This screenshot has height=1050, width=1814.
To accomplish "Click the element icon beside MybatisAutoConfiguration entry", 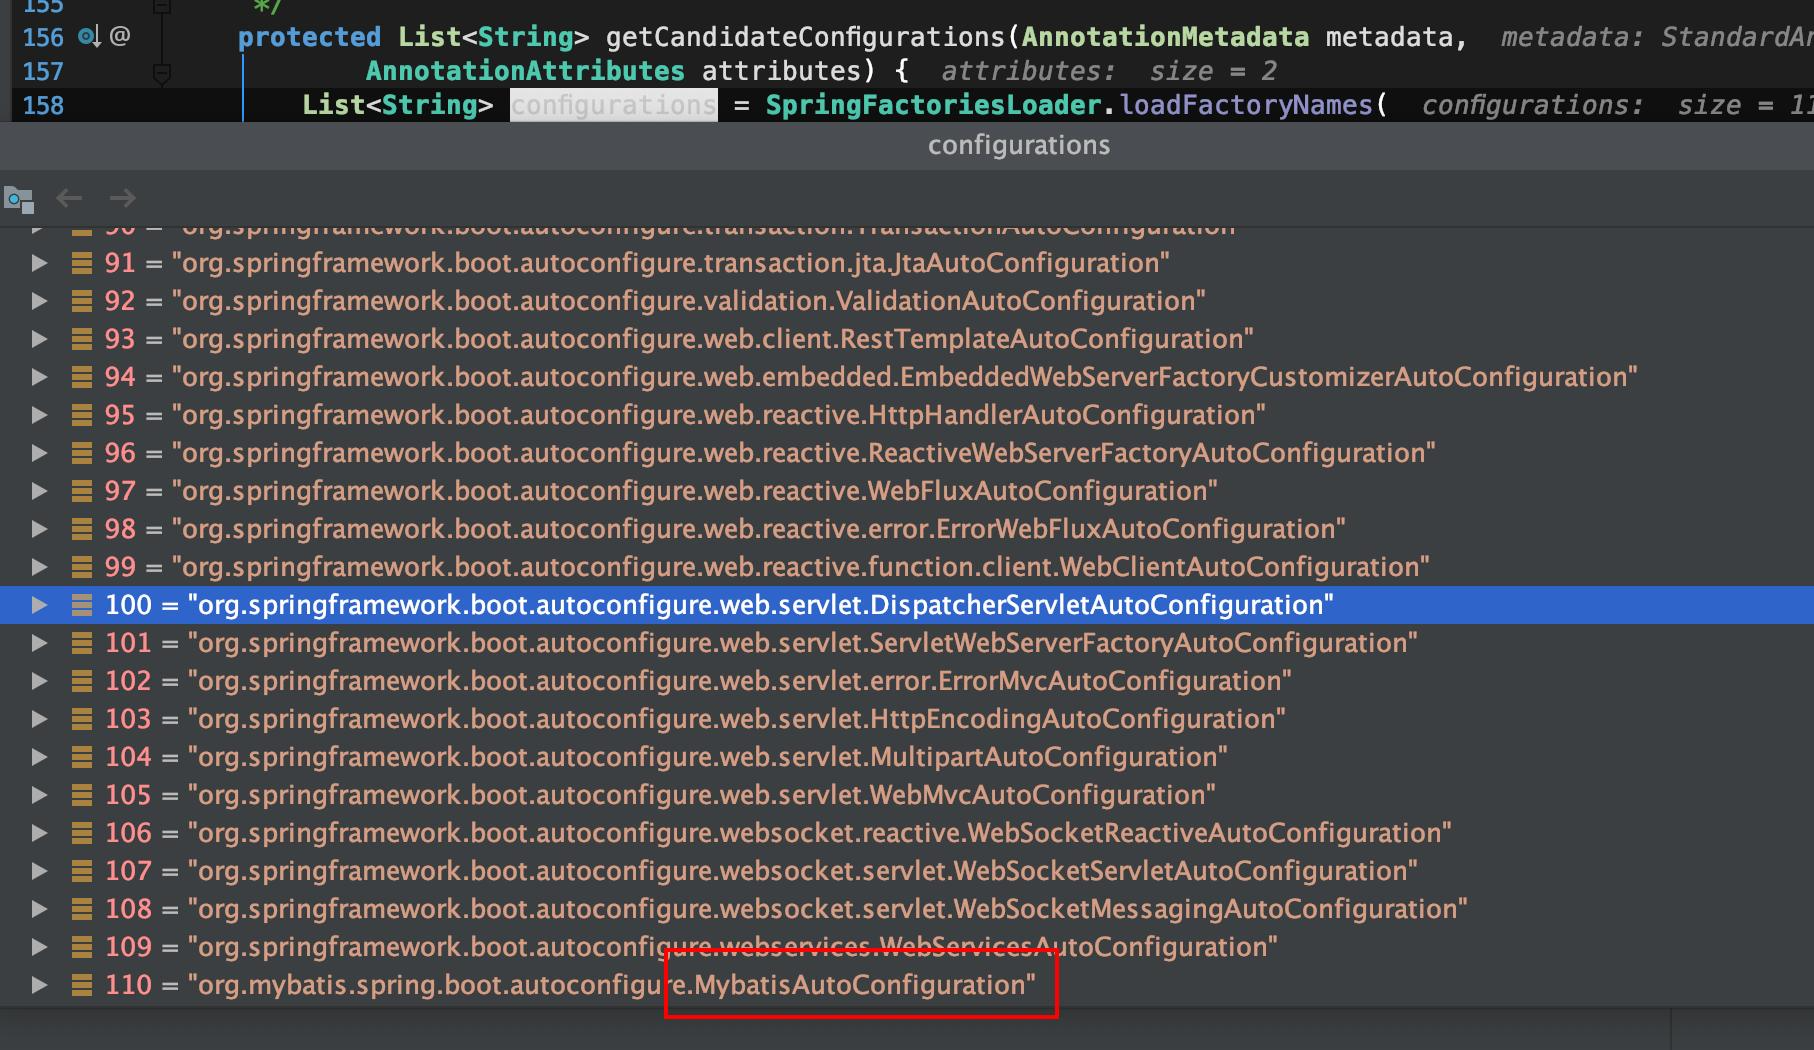I will click(x=82, y=985).
